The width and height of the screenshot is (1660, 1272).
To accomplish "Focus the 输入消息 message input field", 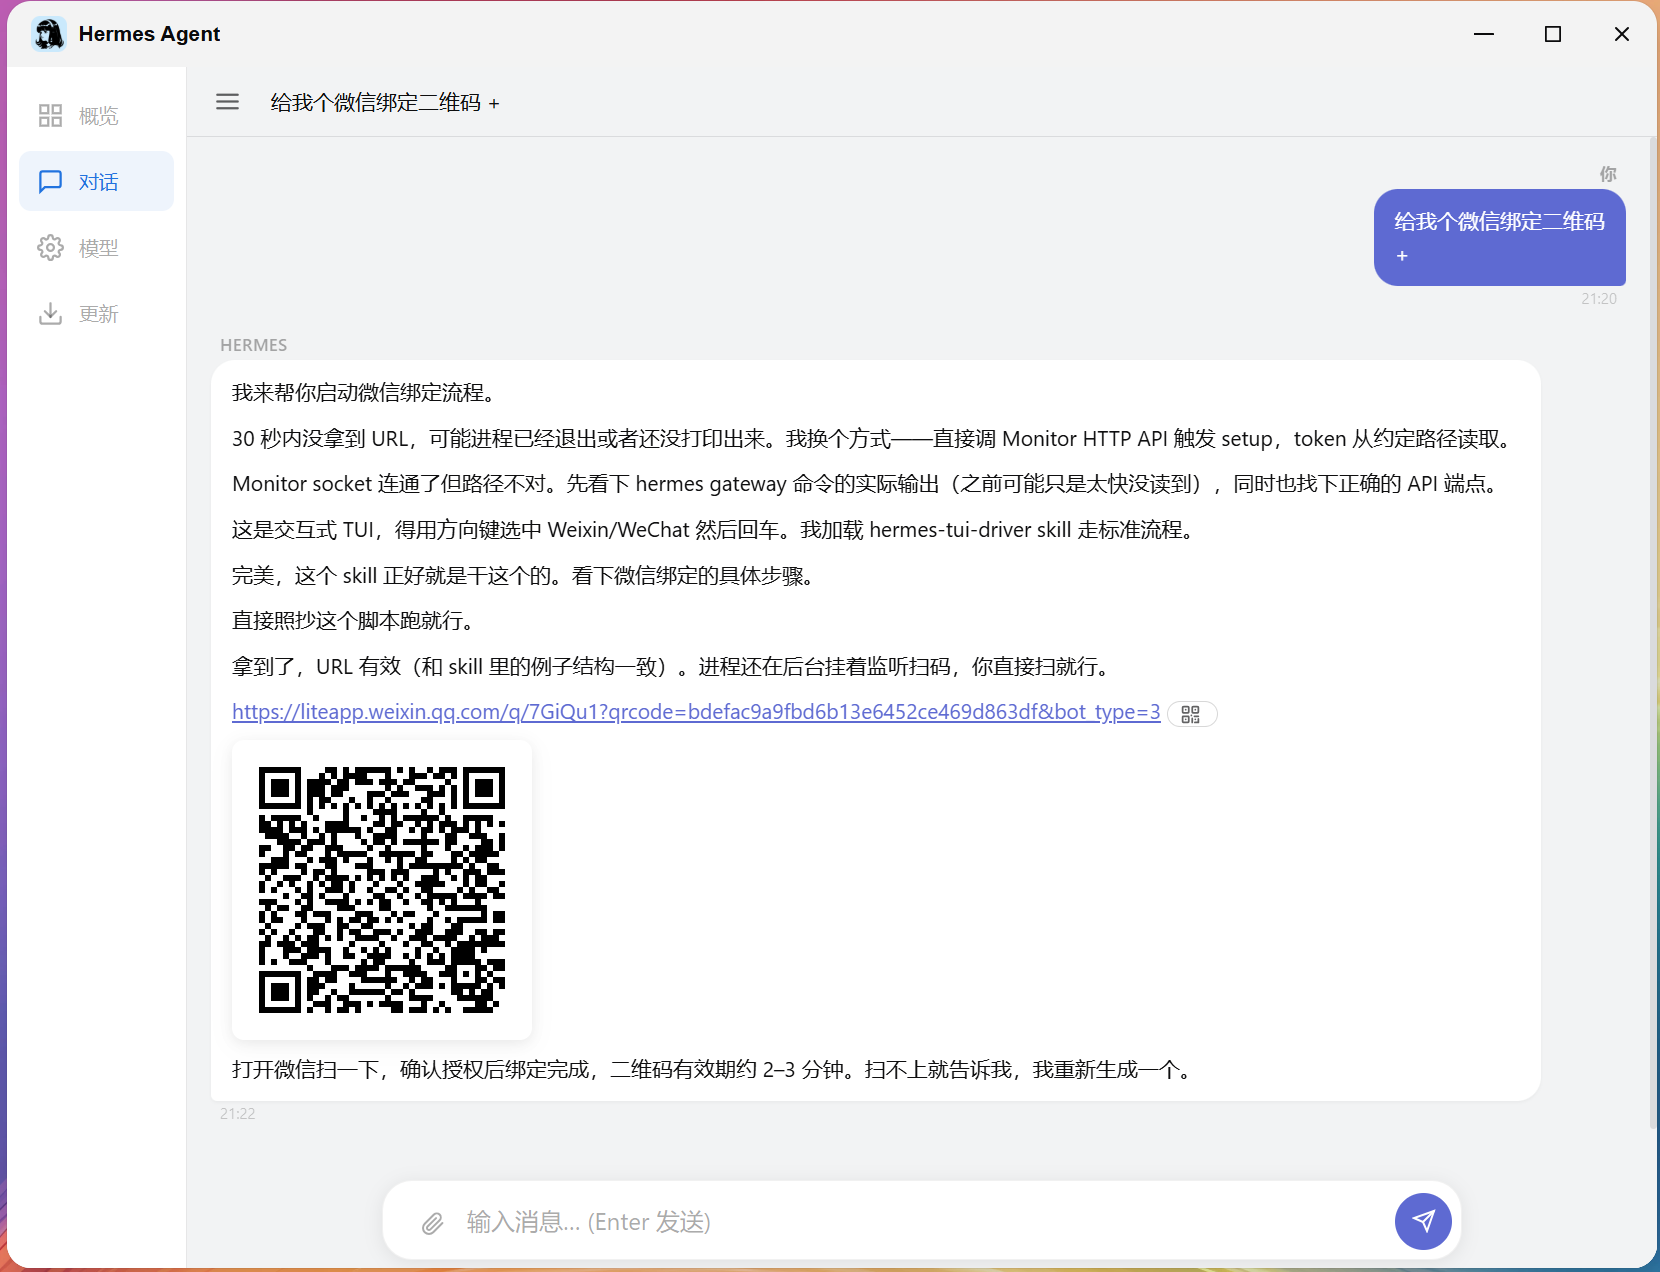I will tap(920, 1222).
